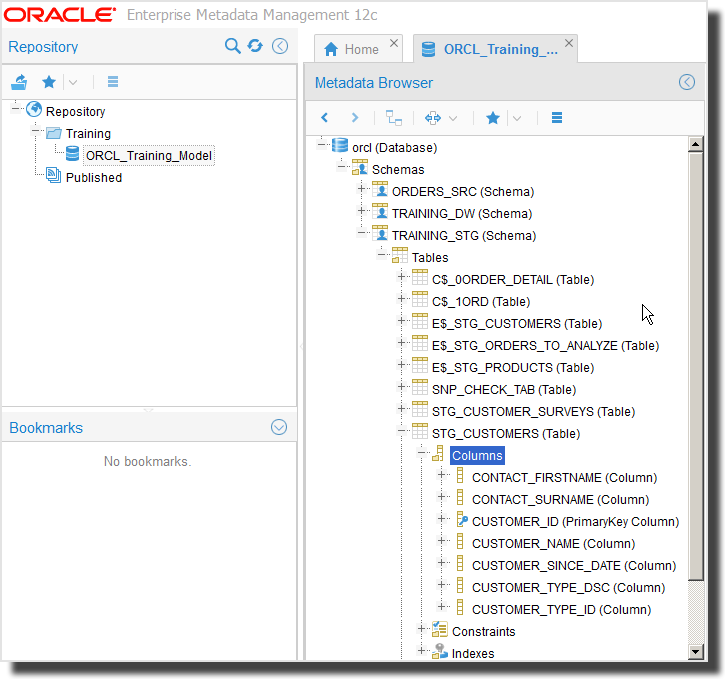Click the four-arrow move icon in browser toolbar

click(x=433, y=118)
